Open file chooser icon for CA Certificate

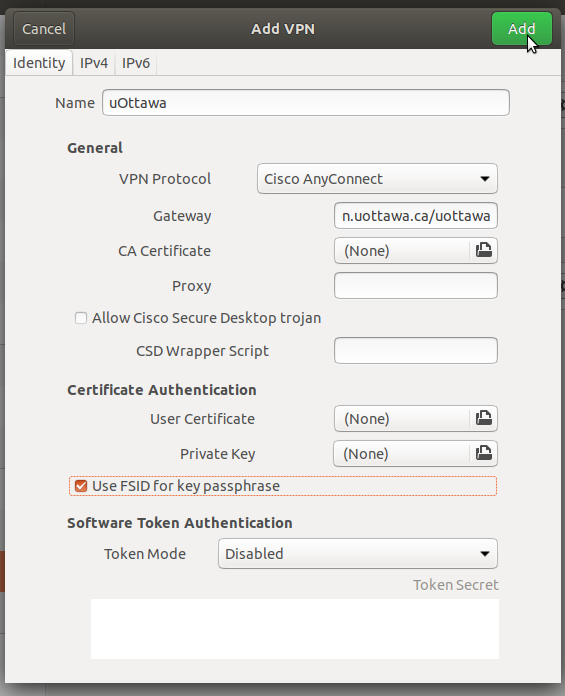483,250
